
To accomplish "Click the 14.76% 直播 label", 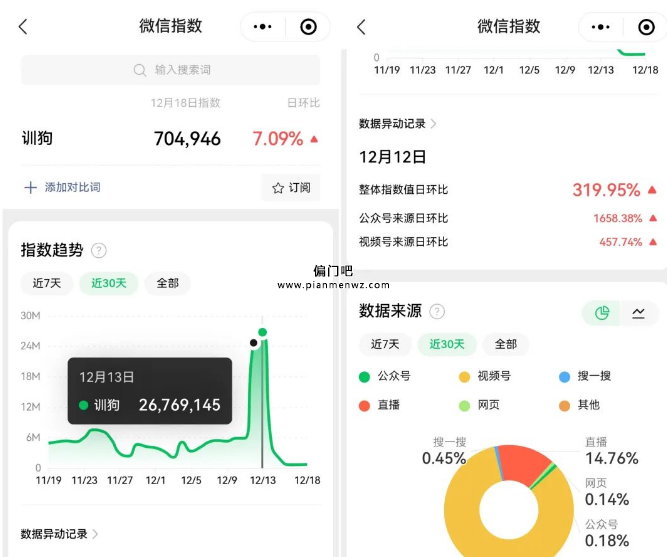I will (x=612, y=458).
